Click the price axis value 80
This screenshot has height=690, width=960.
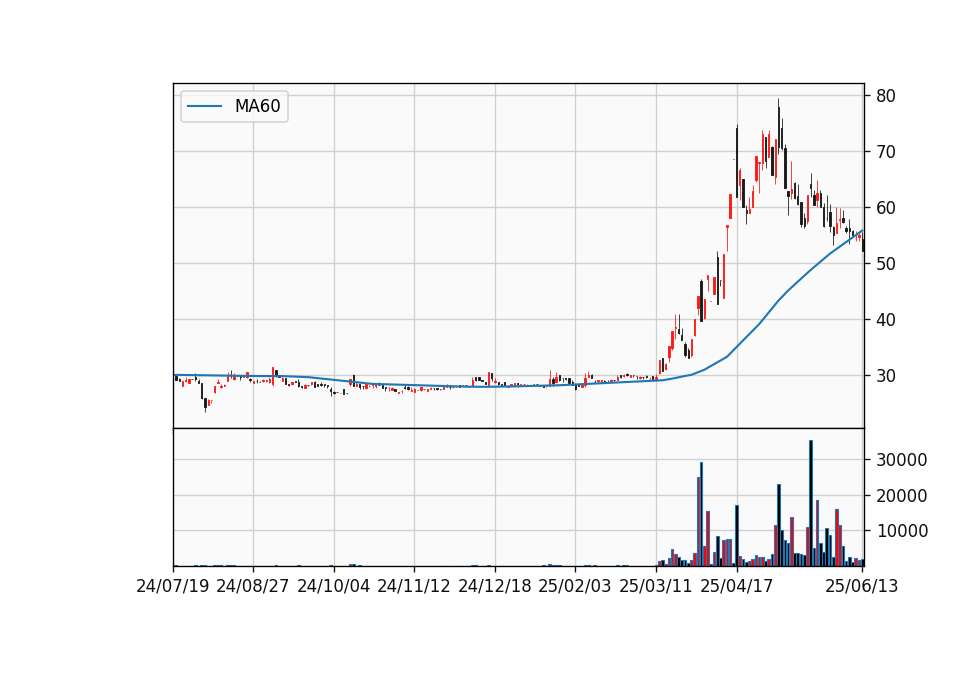pos(885,96)
